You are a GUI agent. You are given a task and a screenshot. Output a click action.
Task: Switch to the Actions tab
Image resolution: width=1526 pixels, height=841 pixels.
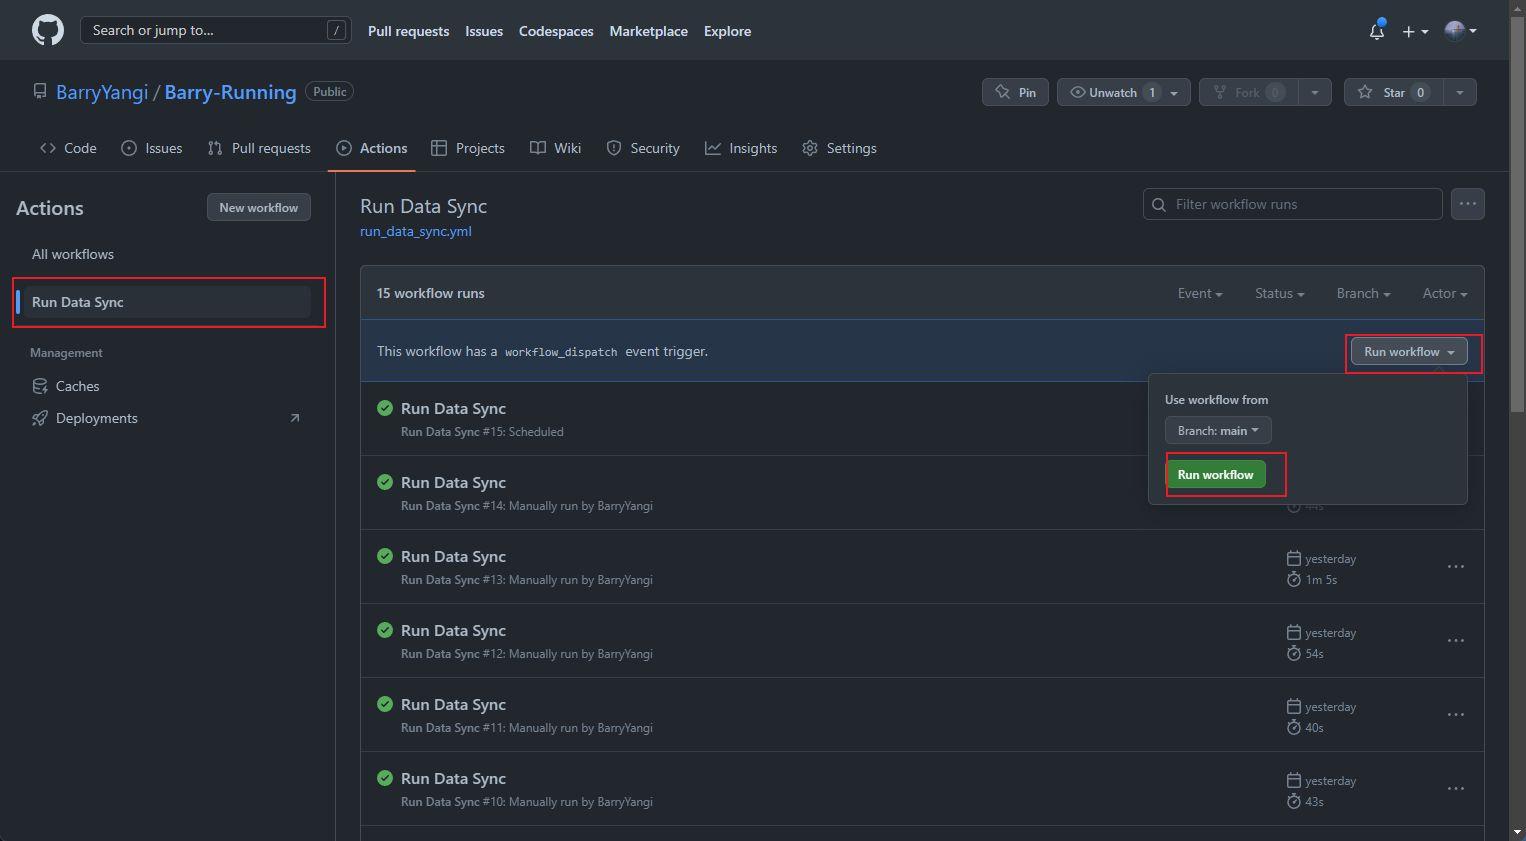pos(372,148)
